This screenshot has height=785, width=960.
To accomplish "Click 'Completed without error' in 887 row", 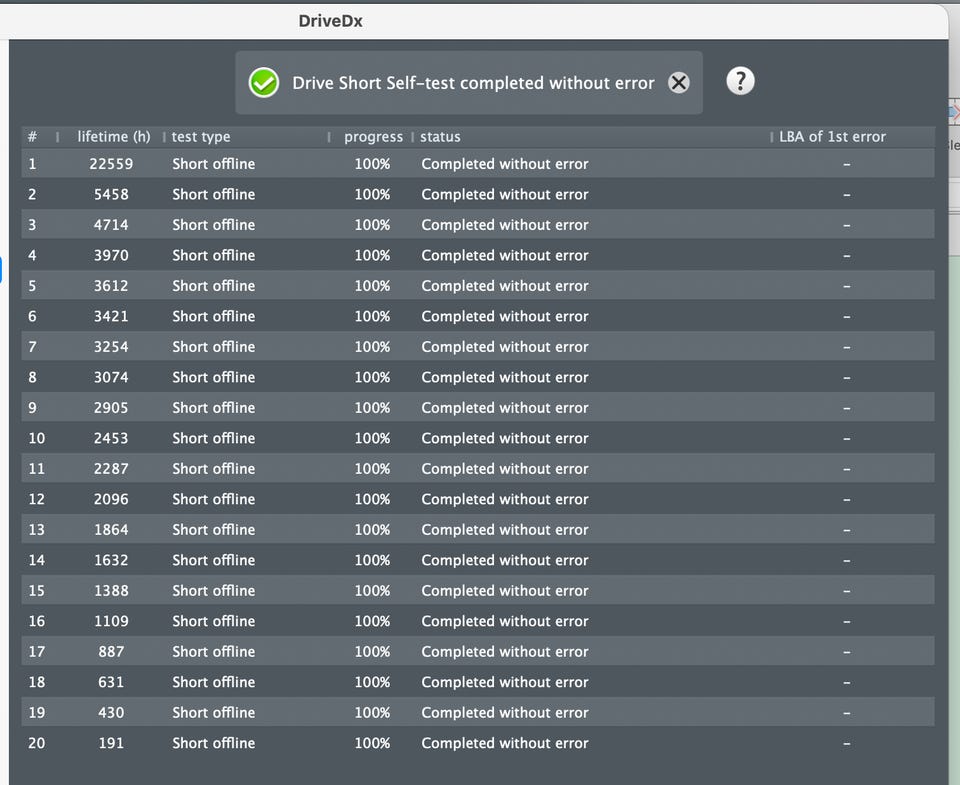I will click(x=505, y=652).
